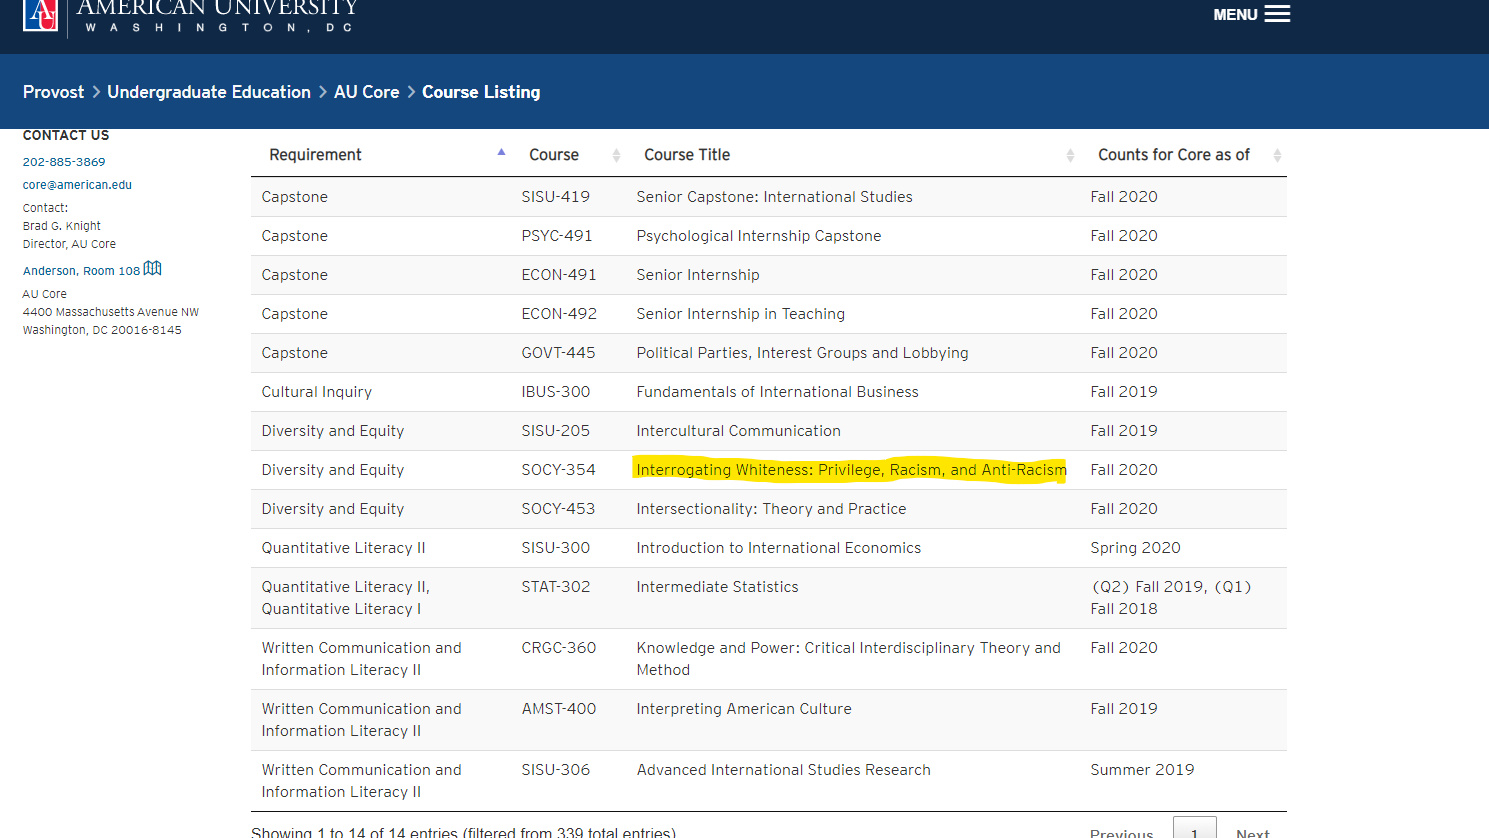Click Cultural Inquiry requirement cell
The width and height of the screenshot is (1489, 838).
click(x=317, y=392)
